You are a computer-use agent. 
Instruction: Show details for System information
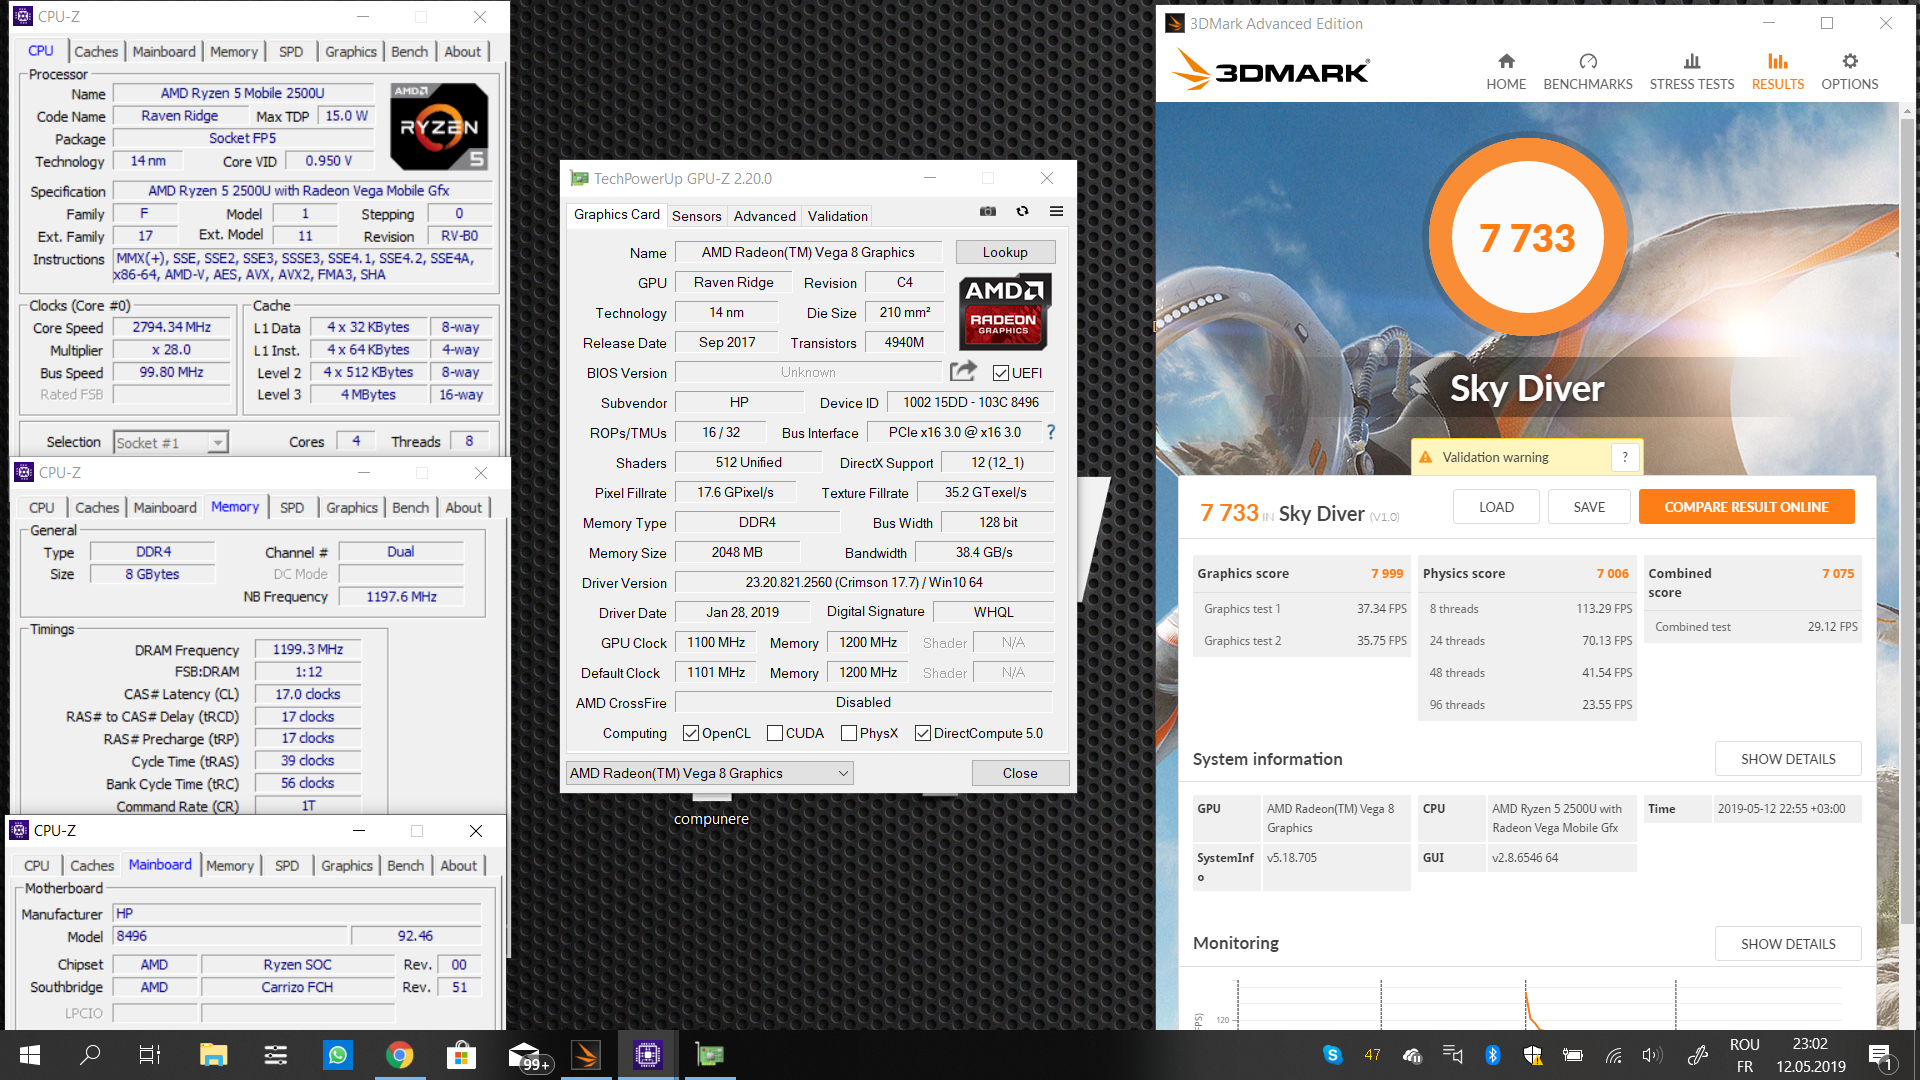[1788, 759]
